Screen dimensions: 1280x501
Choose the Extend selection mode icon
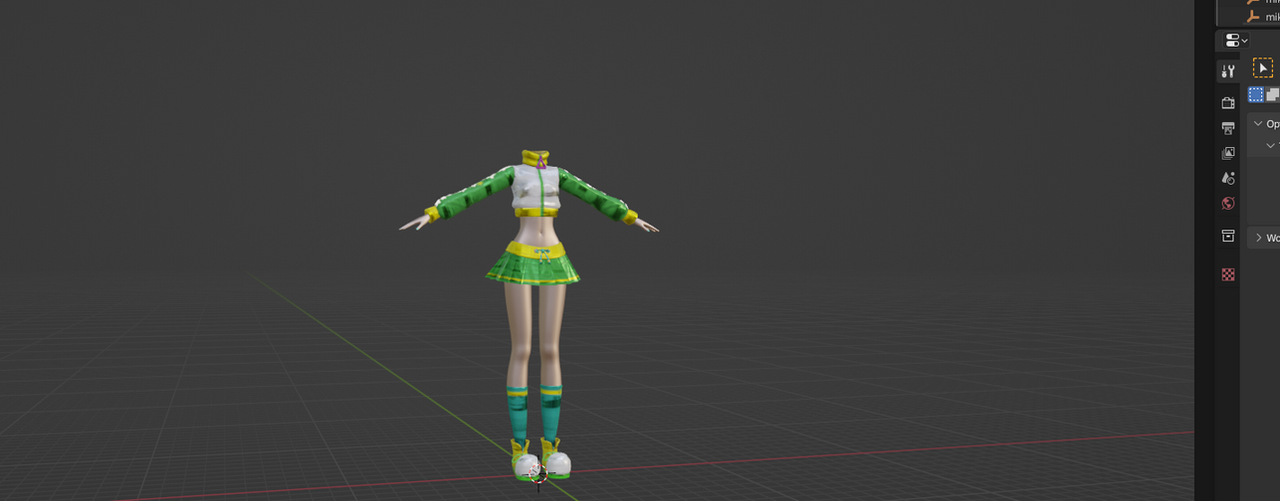pos(1272,95)
